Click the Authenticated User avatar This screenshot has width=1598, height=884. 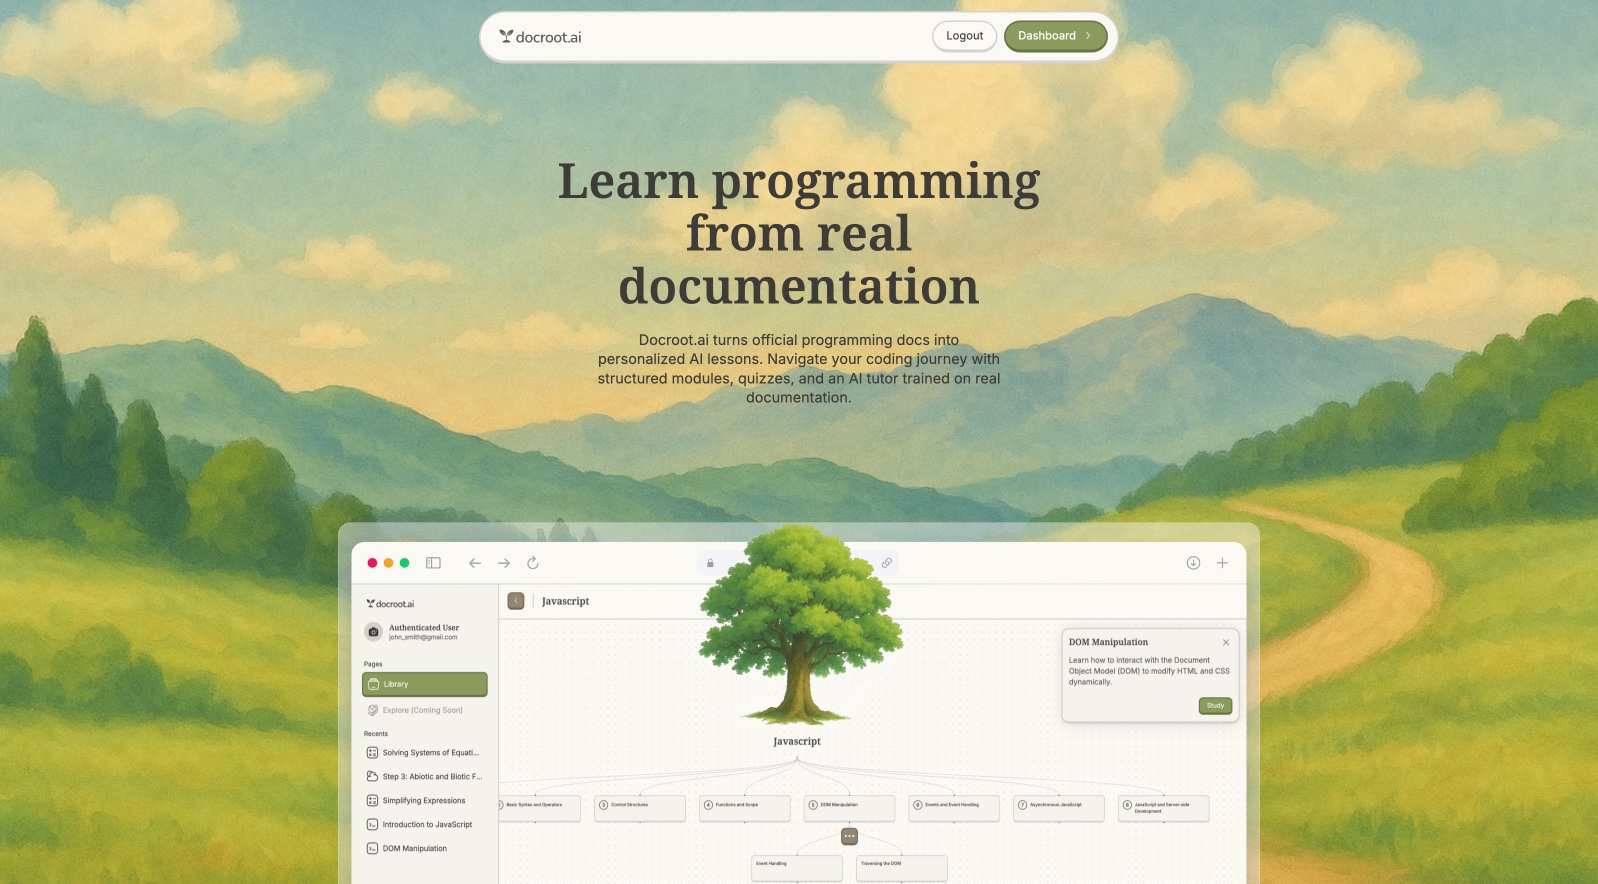coord(373,632)
